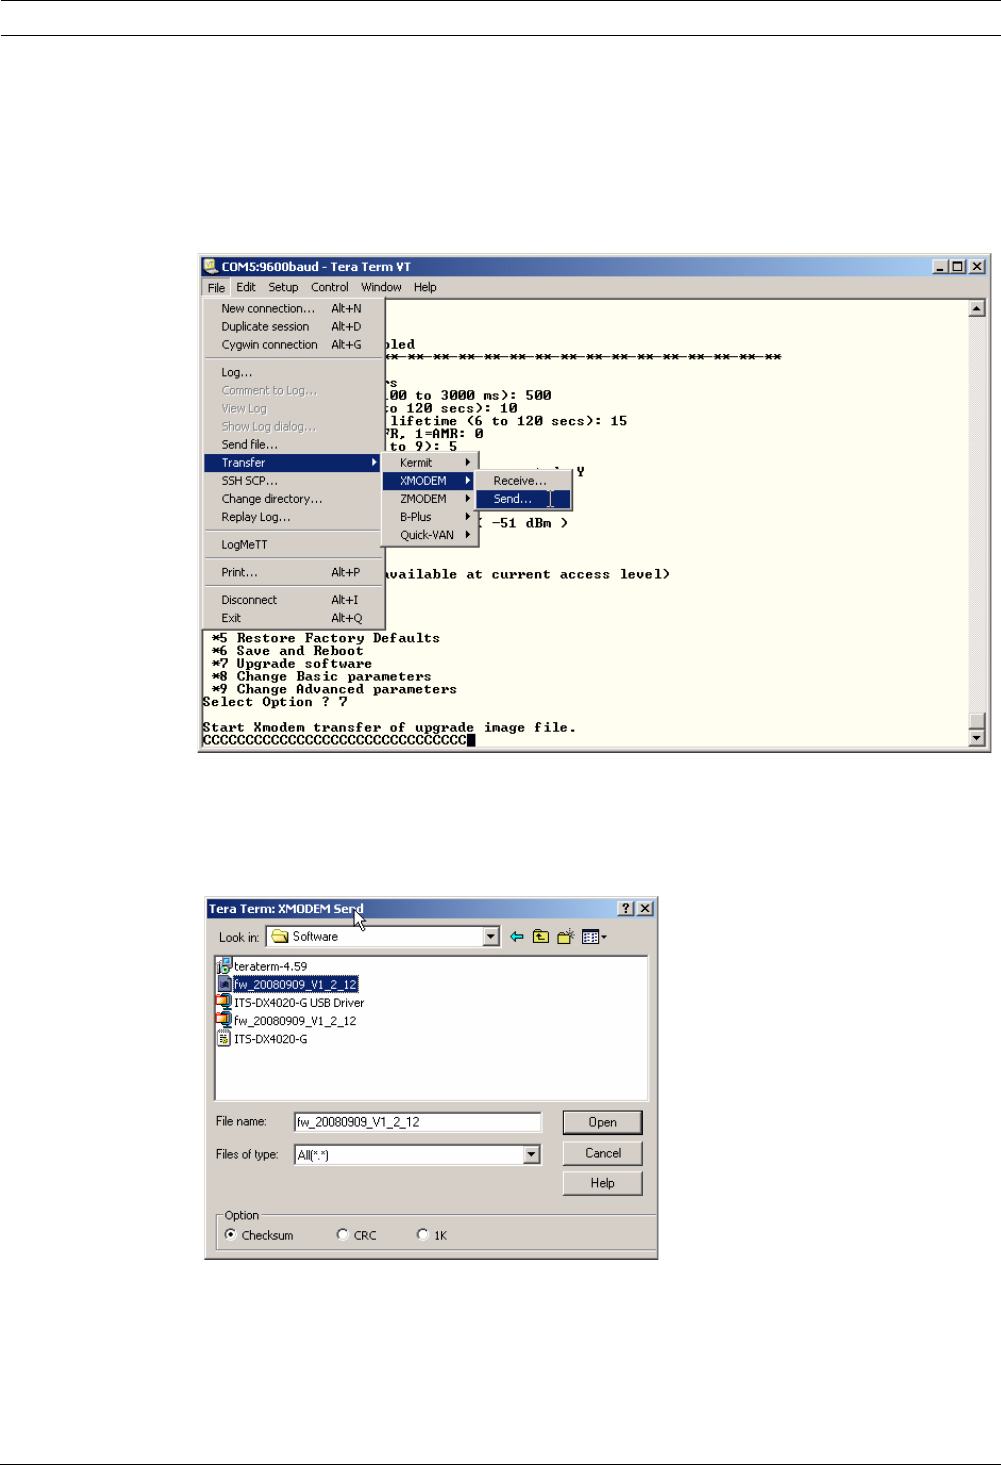
Task: Select SSH SCP... menu entry
Action: tap(294, 481)
